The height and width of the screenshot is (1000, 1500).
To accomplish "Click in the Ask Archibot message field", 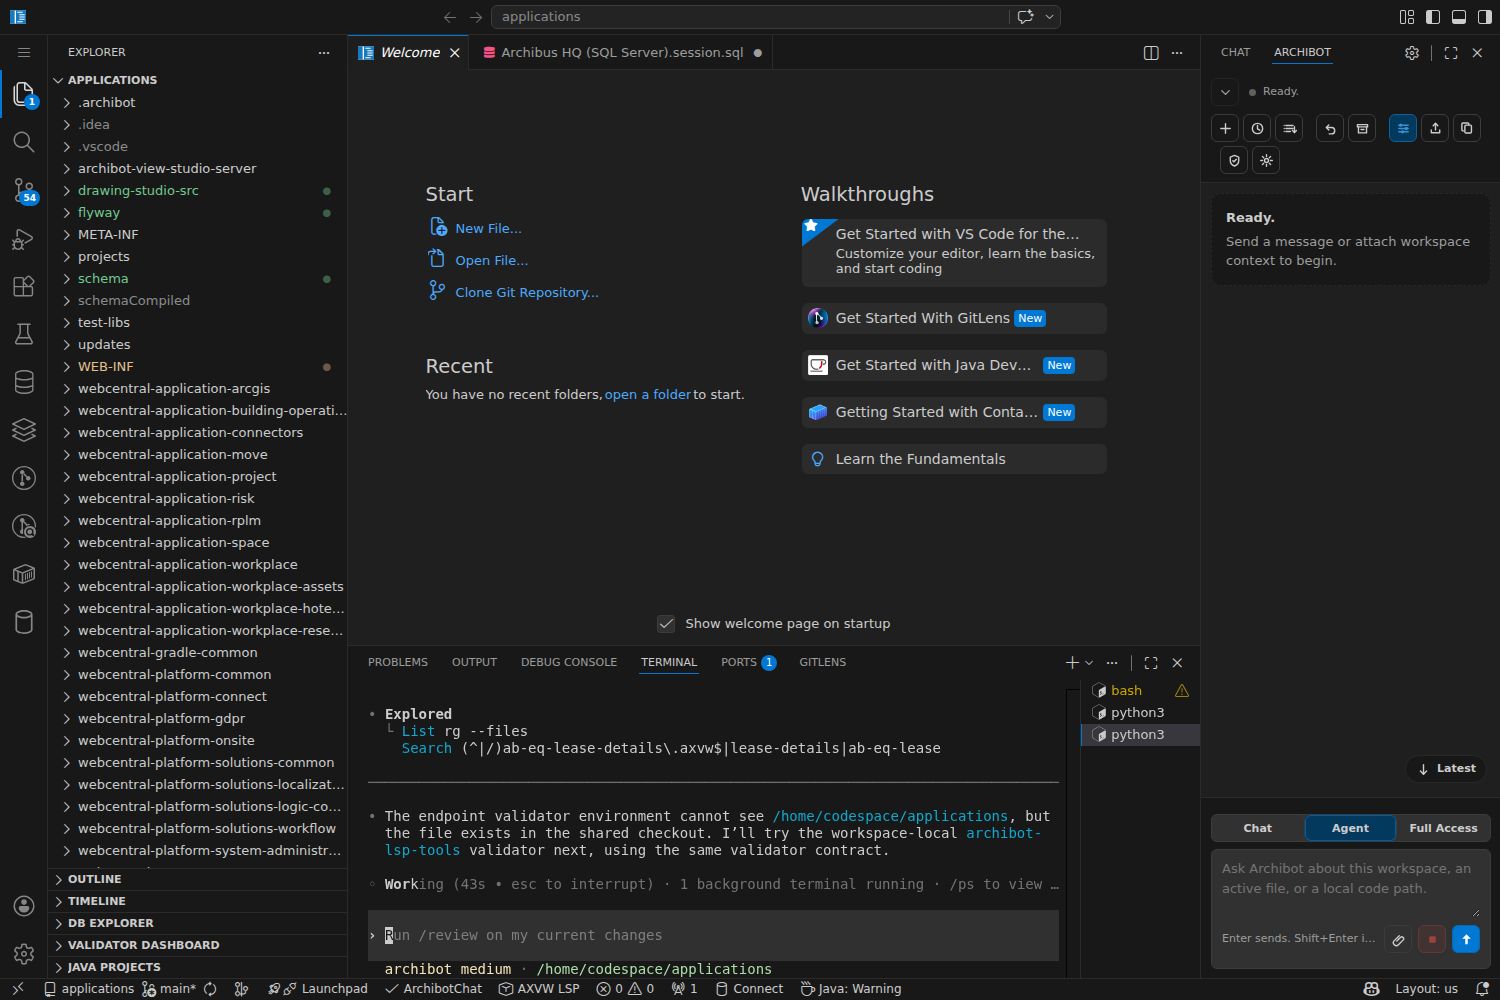I will [x=1350, y=889].
